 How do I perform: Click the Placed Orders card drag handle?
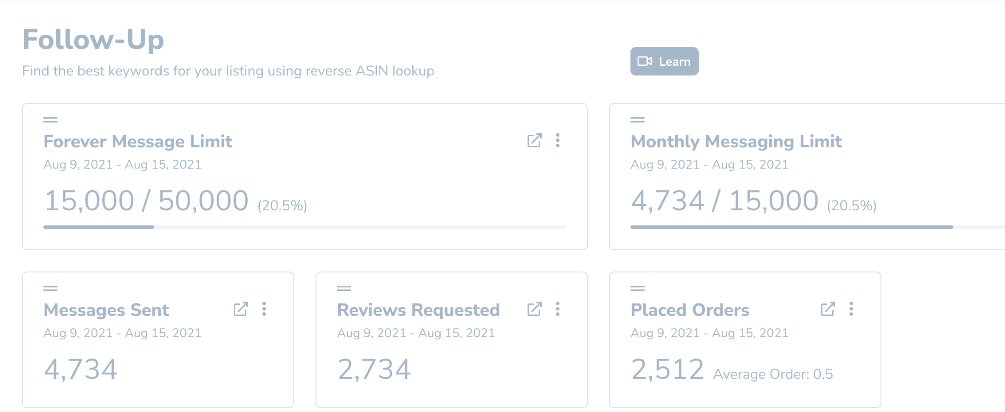[637, 288]
